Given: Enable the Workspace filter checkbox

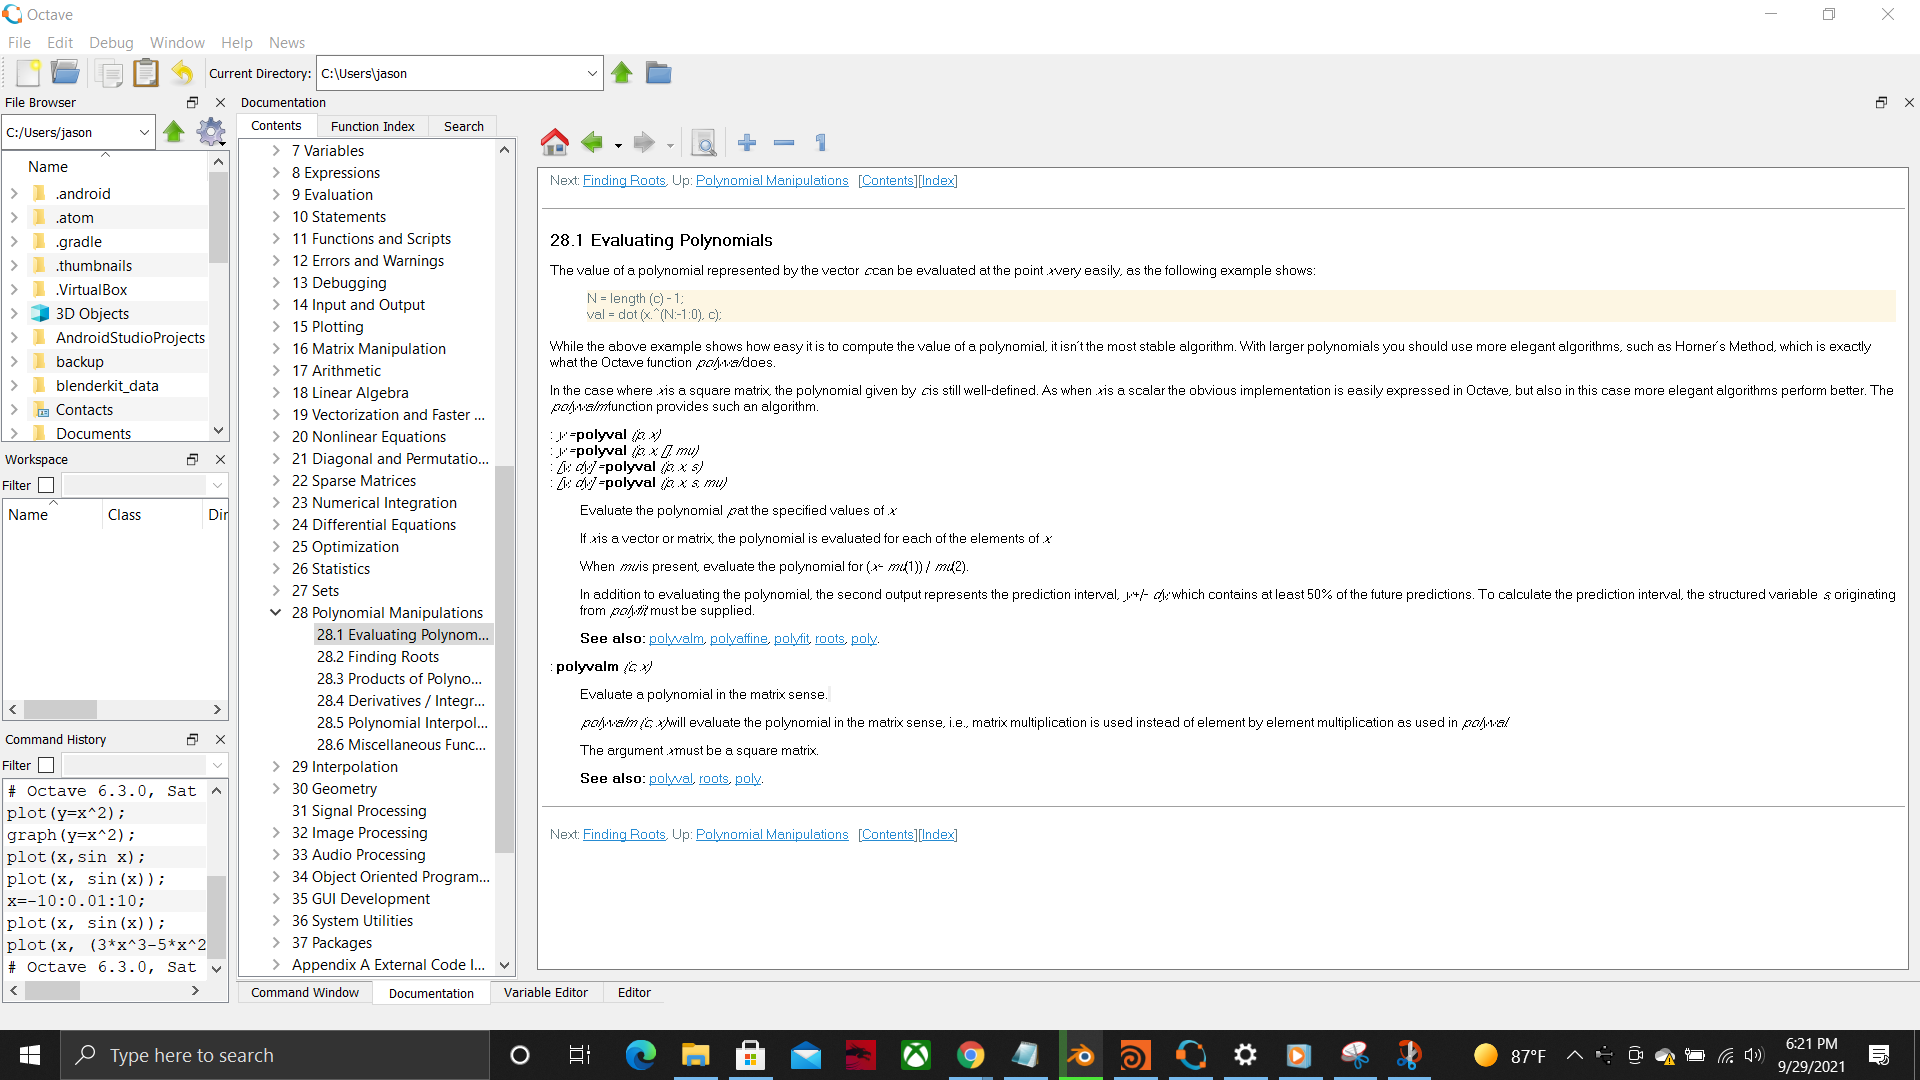Looking at the screenshot, I should [x=46, y=485].
